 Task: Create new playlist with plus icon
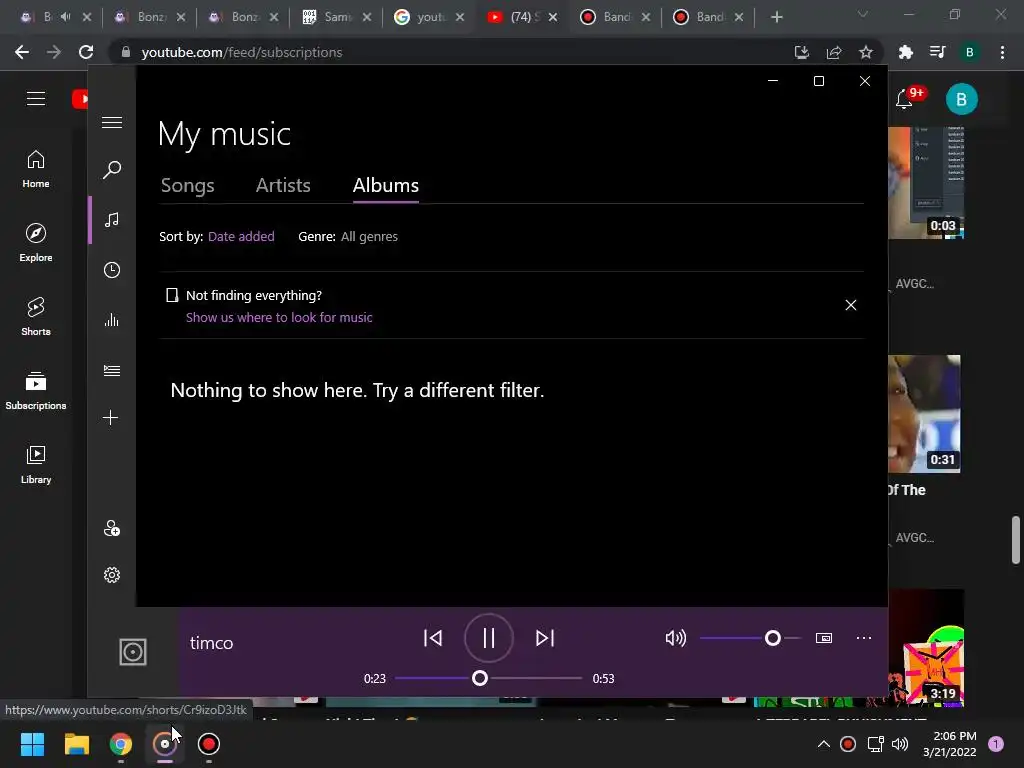[x=111, y=418]
